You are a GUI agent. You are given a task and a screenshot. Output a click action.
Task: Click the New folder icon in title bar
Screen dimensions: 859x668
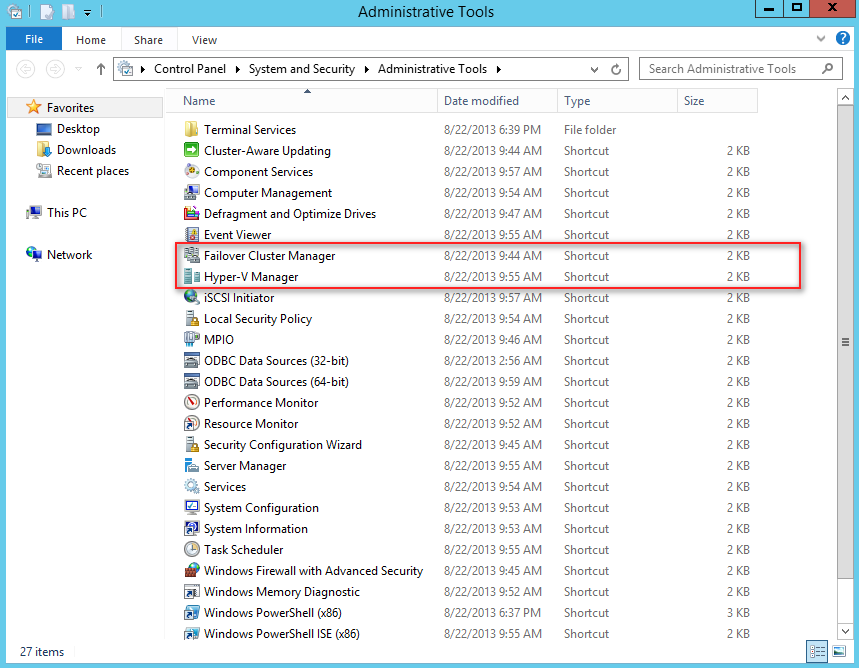[x=68, y=12]
